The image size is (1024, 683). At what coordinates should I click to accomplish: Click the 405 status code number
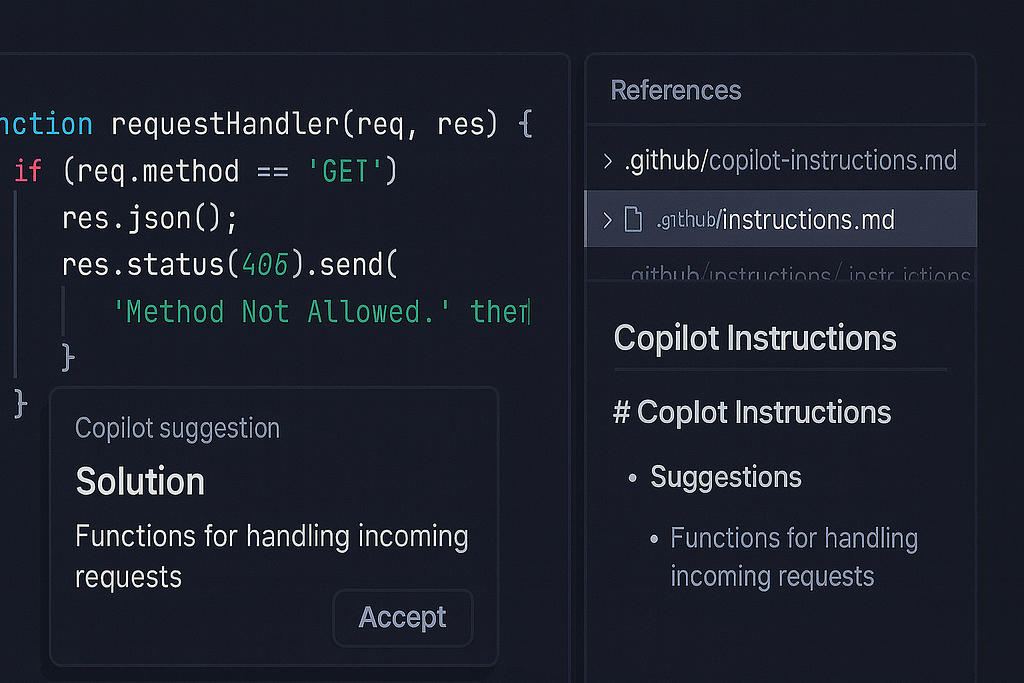tap(265, 265)
